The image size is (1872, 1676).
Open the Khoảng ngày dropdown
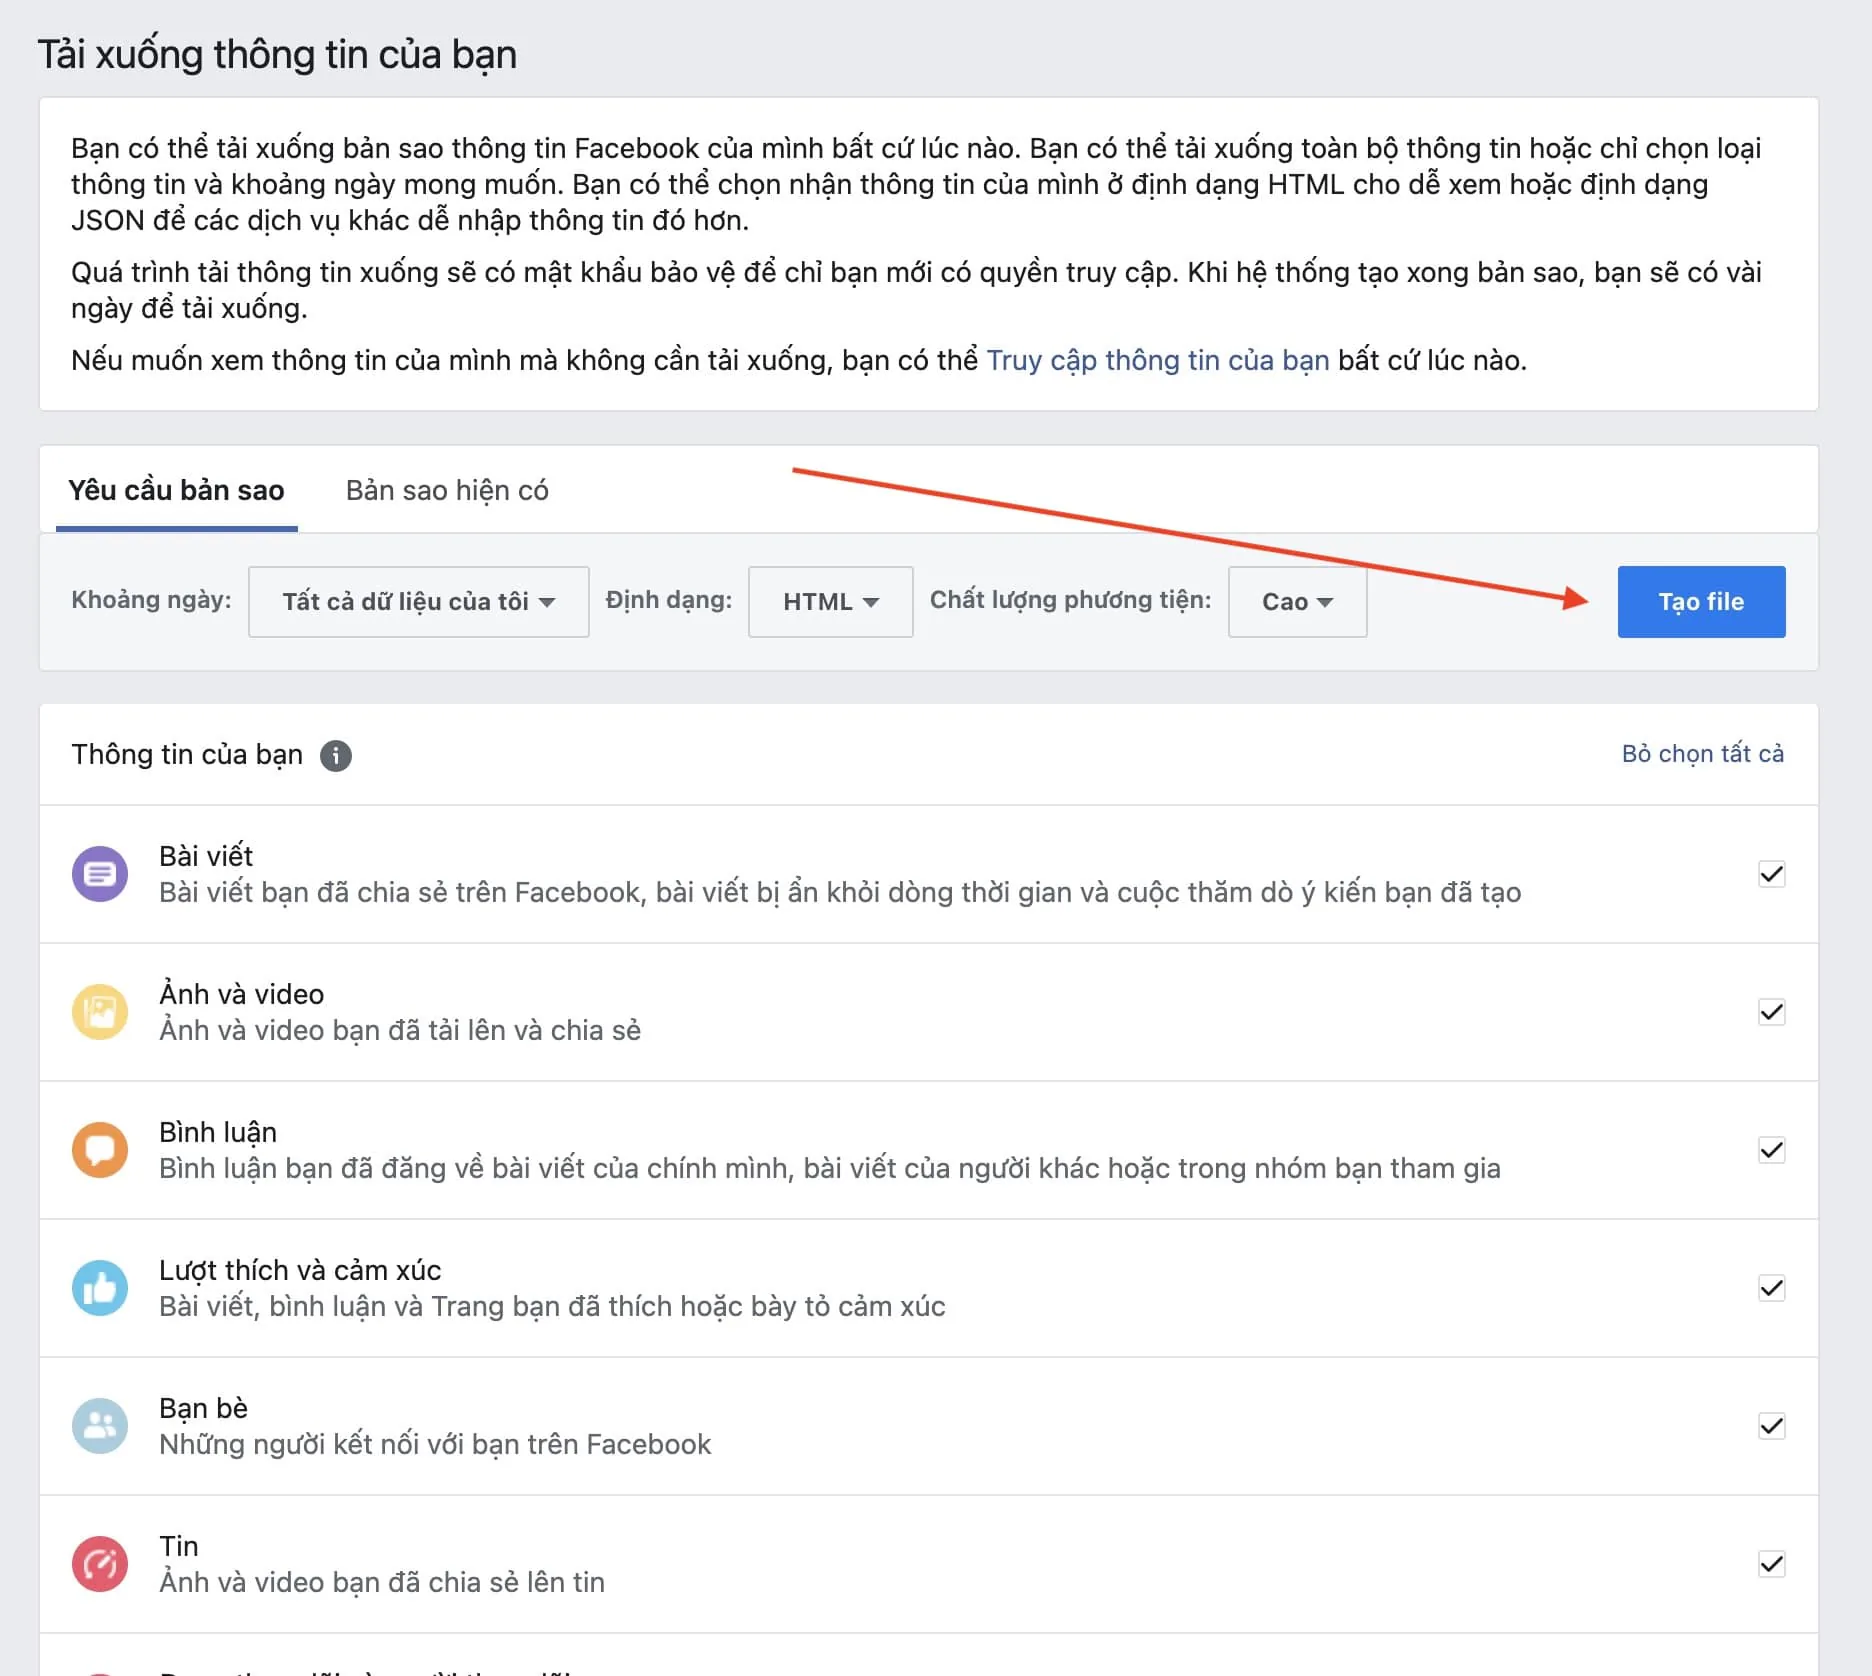click(418, 602)
